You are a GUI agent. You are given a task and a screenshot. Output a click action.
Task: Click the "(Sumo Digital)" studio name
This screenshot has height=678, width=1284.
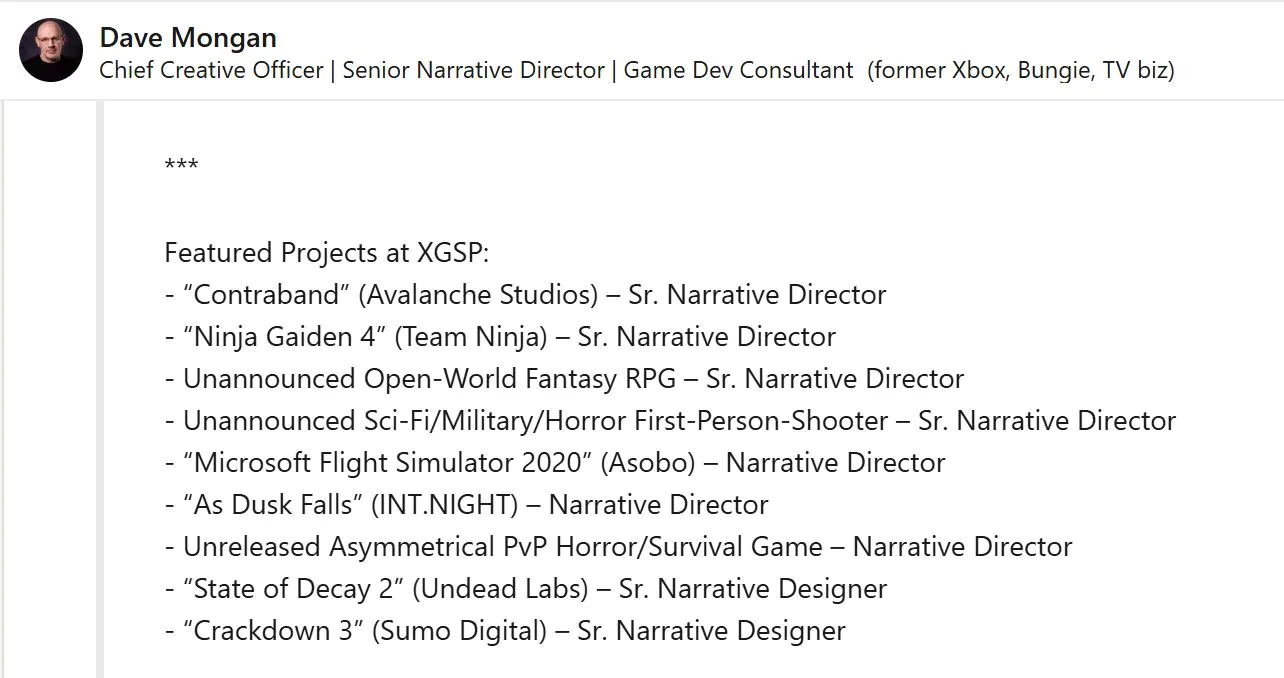[459, 631]
